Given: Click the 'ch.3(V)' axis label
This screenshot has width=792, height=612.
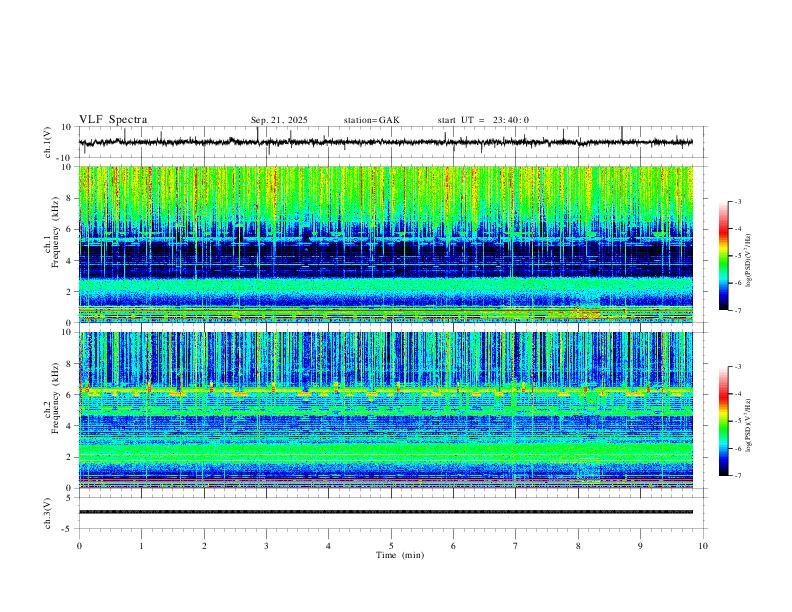Looking at the screenshot, I should [48, 513].
